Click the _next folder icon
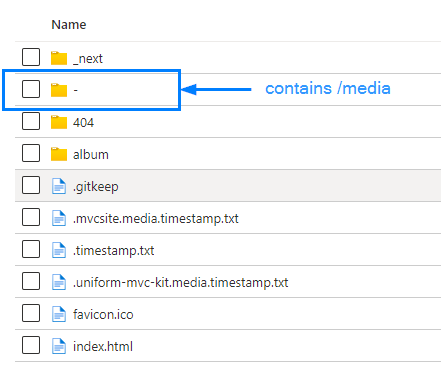 pyautogui.click(x=59, y=58)
